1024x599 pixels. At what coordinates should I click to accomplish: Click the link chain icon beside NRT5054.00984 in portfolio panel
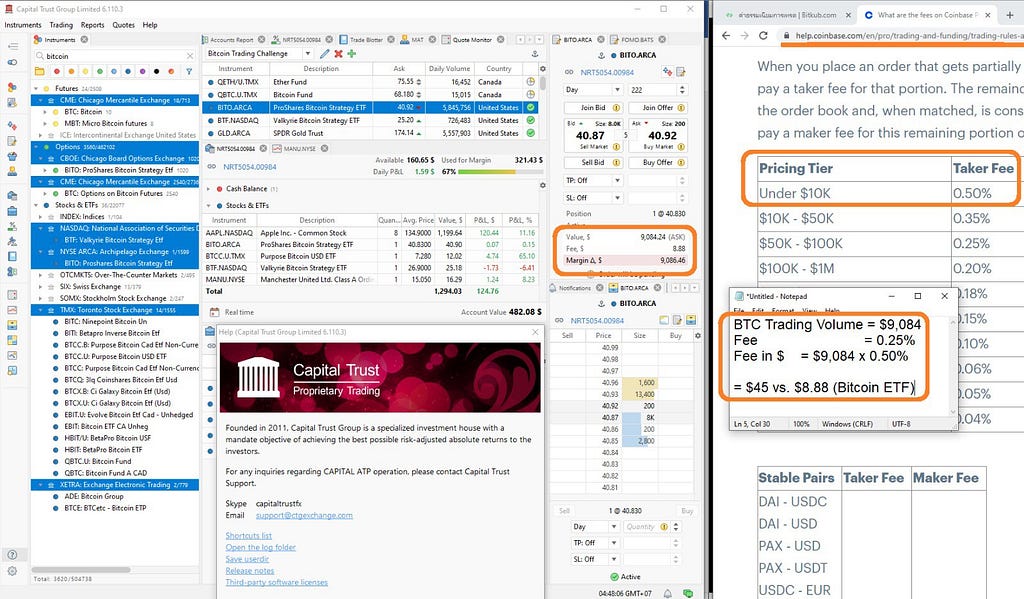click(212, 167)
